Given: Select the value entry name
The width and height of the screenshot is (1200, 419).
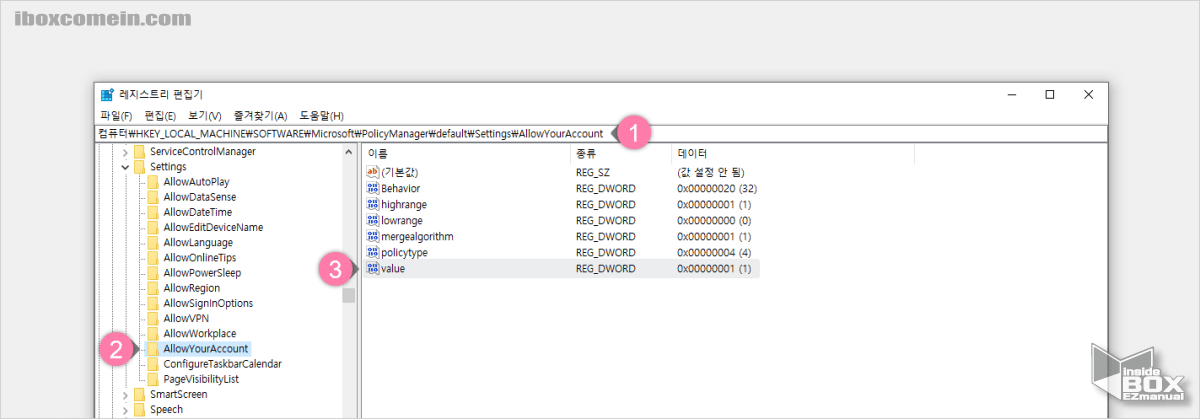Looking at the screenshot, I should point(394,268).
